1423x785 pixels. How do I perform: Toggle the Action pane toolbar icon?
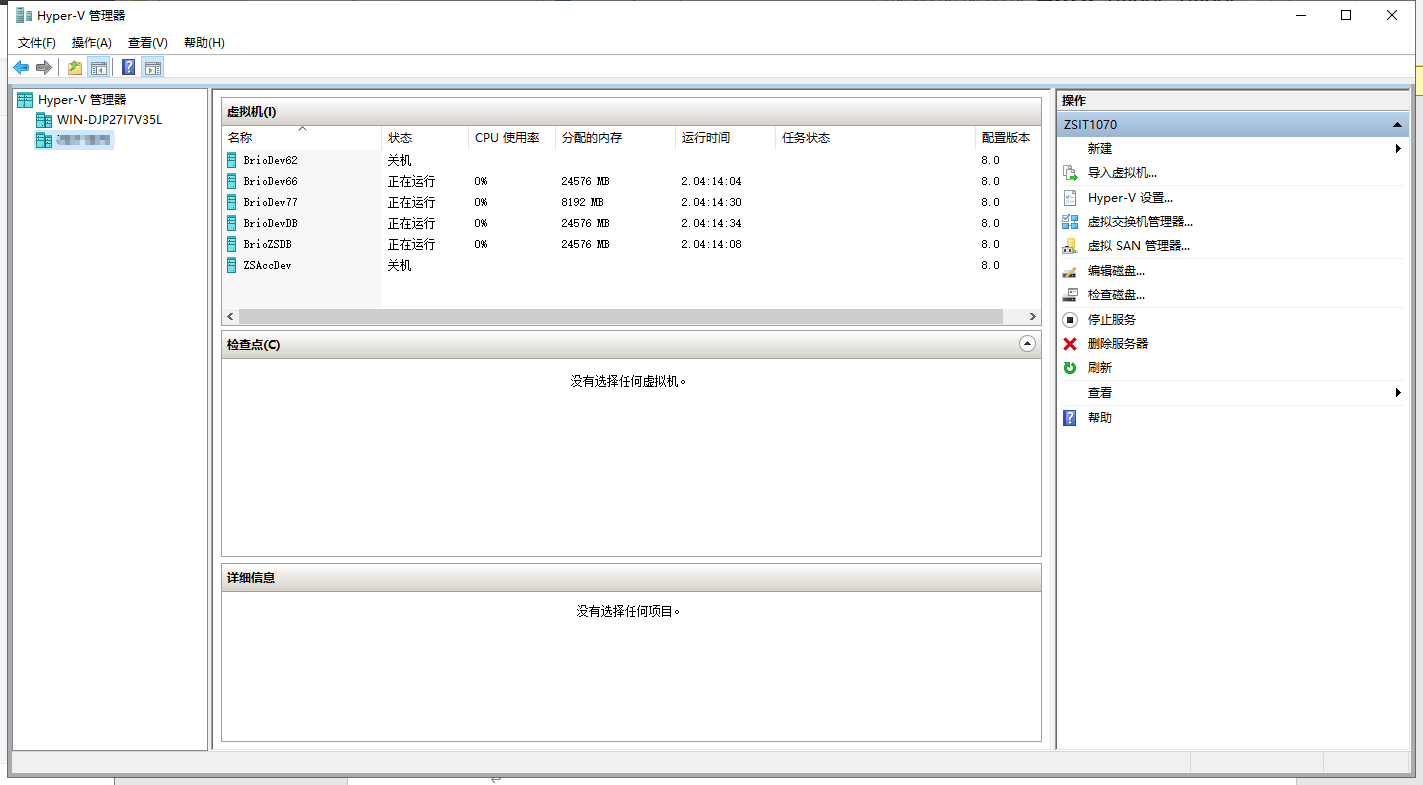[152, 67]
